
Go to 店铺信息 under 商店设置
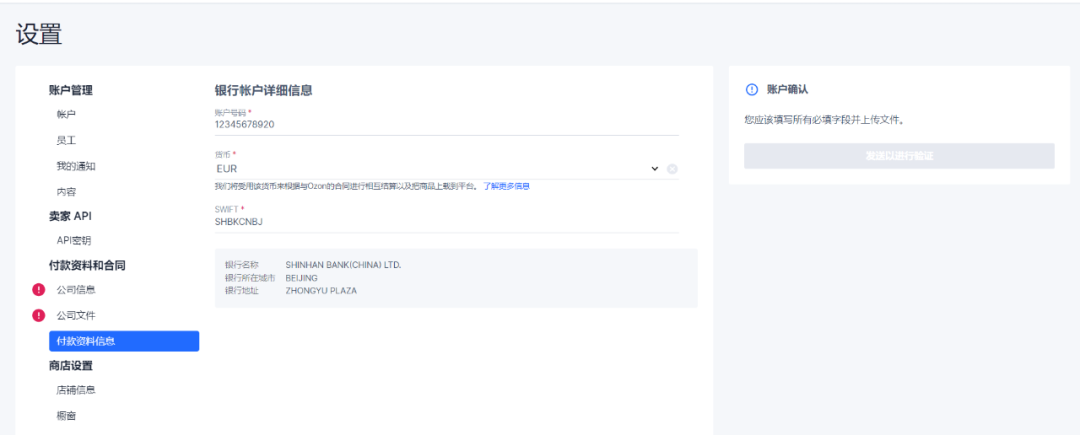(x=76, y=390)
